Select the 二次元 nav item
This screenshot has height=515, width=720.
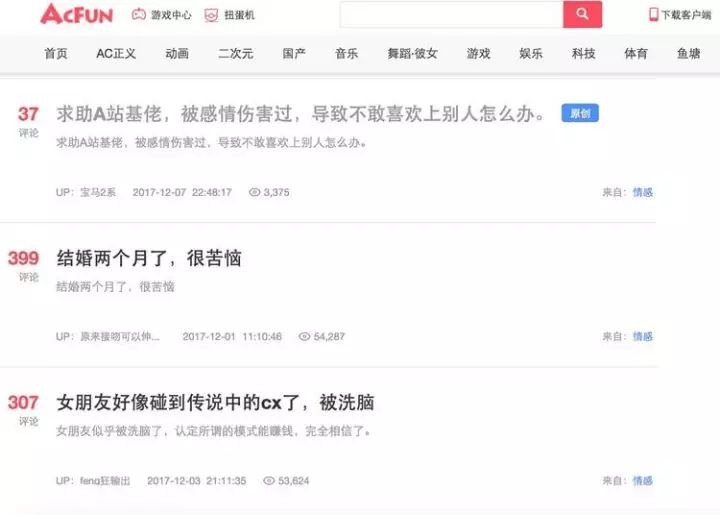tap(236, 54)
